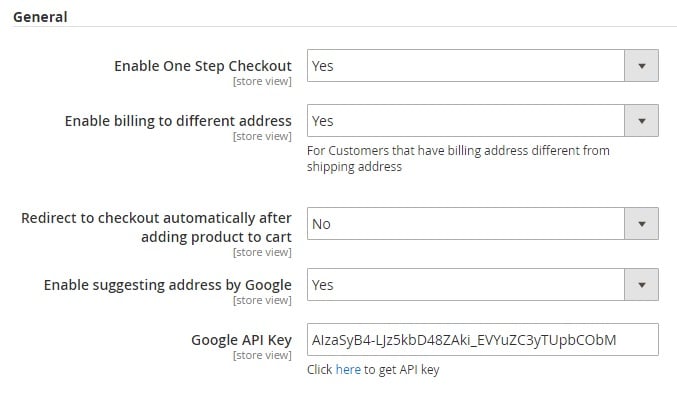Select the General section heading
This screenshot has width=677, height=393.
[40, 17]
